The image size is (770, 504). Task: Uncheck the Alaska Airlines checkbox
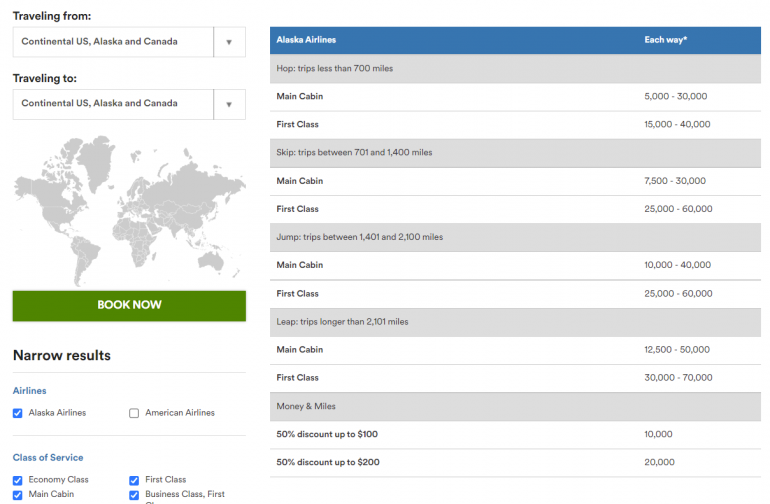click(18, 413)
